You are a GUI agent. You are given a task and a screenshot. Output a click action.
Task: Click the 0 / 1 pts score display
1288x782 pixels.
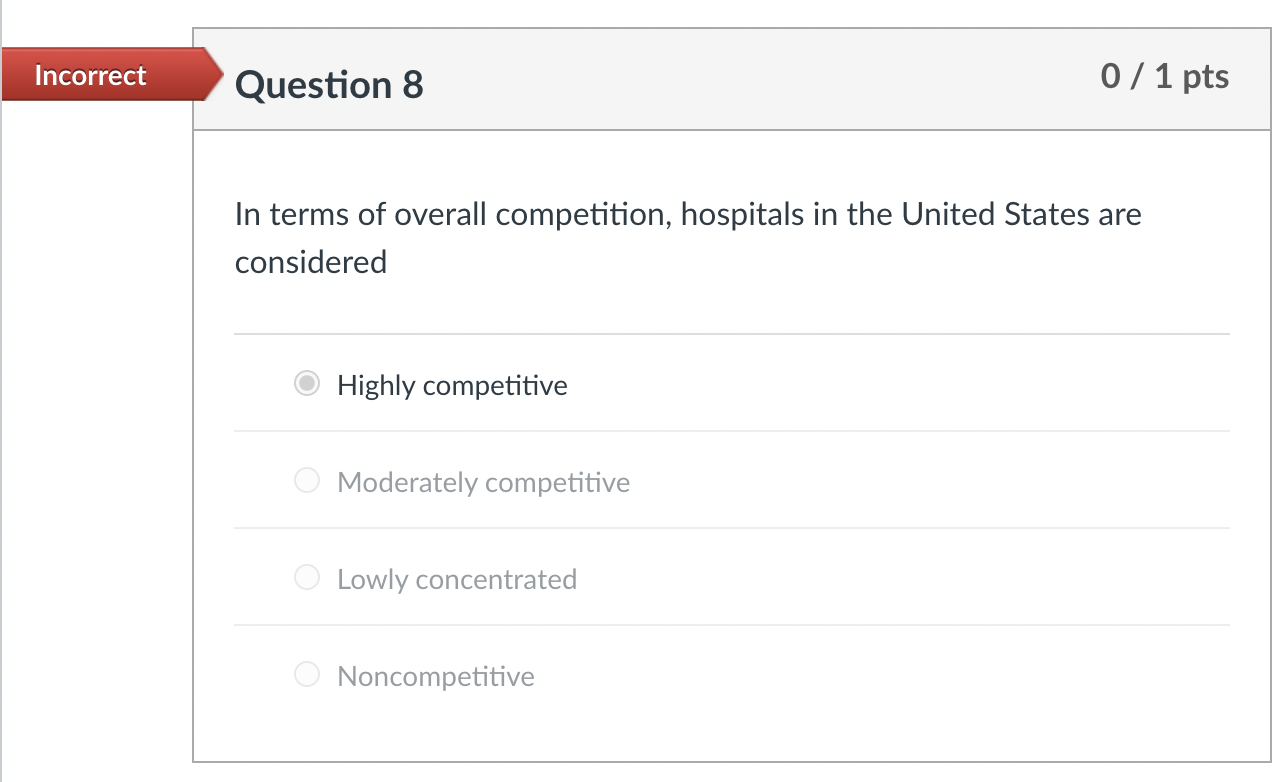[1165, 76]
